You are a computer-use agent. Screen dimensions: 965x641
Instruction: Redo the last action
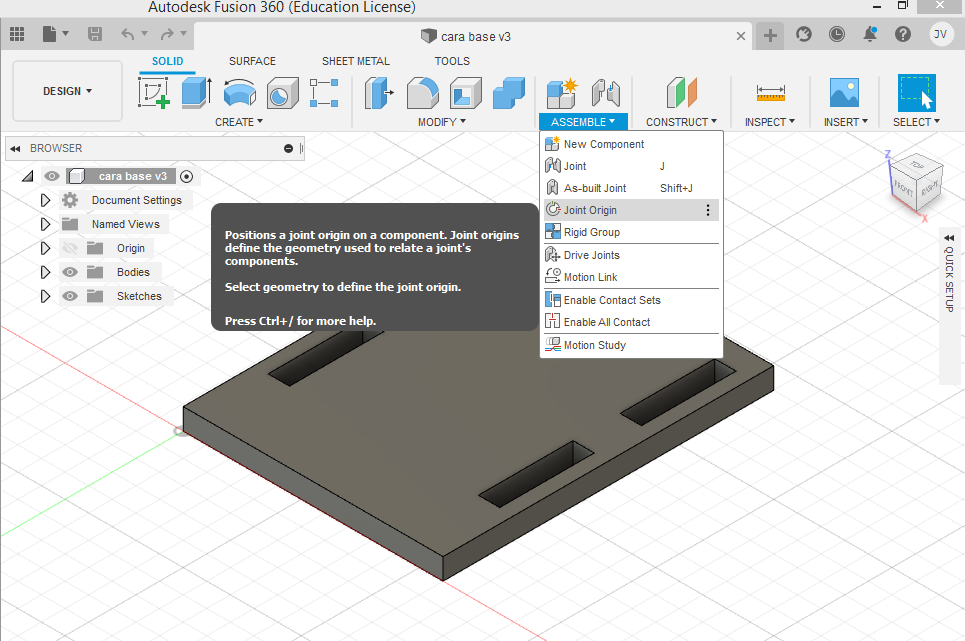(x=167, y=34)
